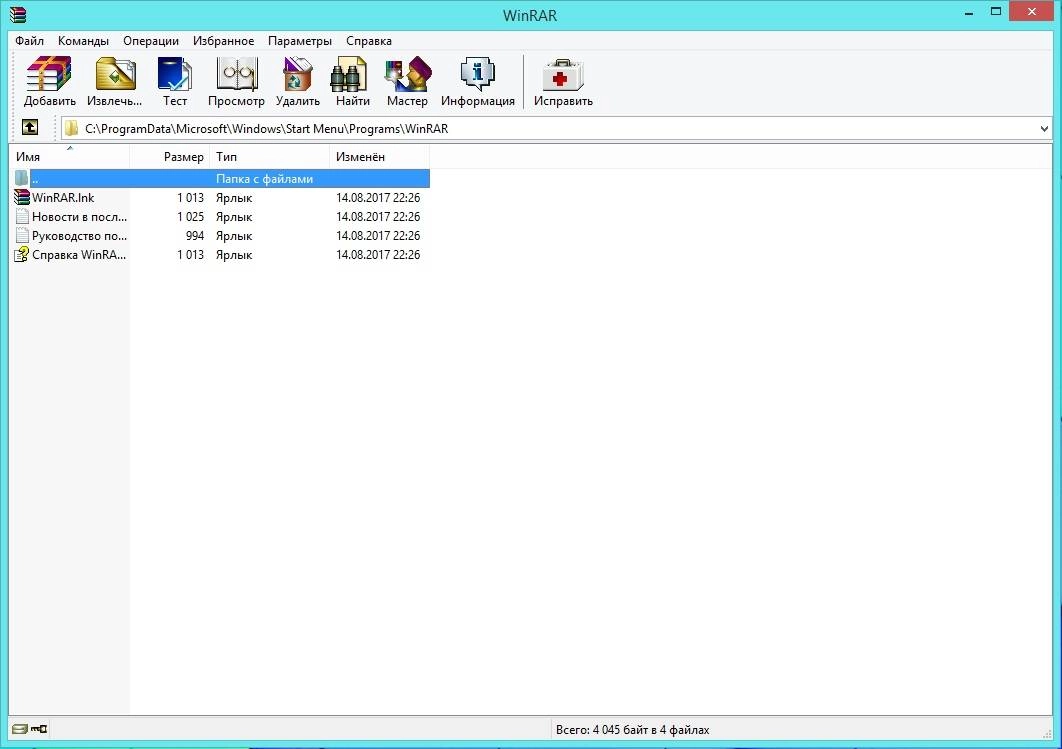Click date cell of WinRAR.lnk row
The height and width of the screenshot is (749, 1062).
(x=378, y=198)
